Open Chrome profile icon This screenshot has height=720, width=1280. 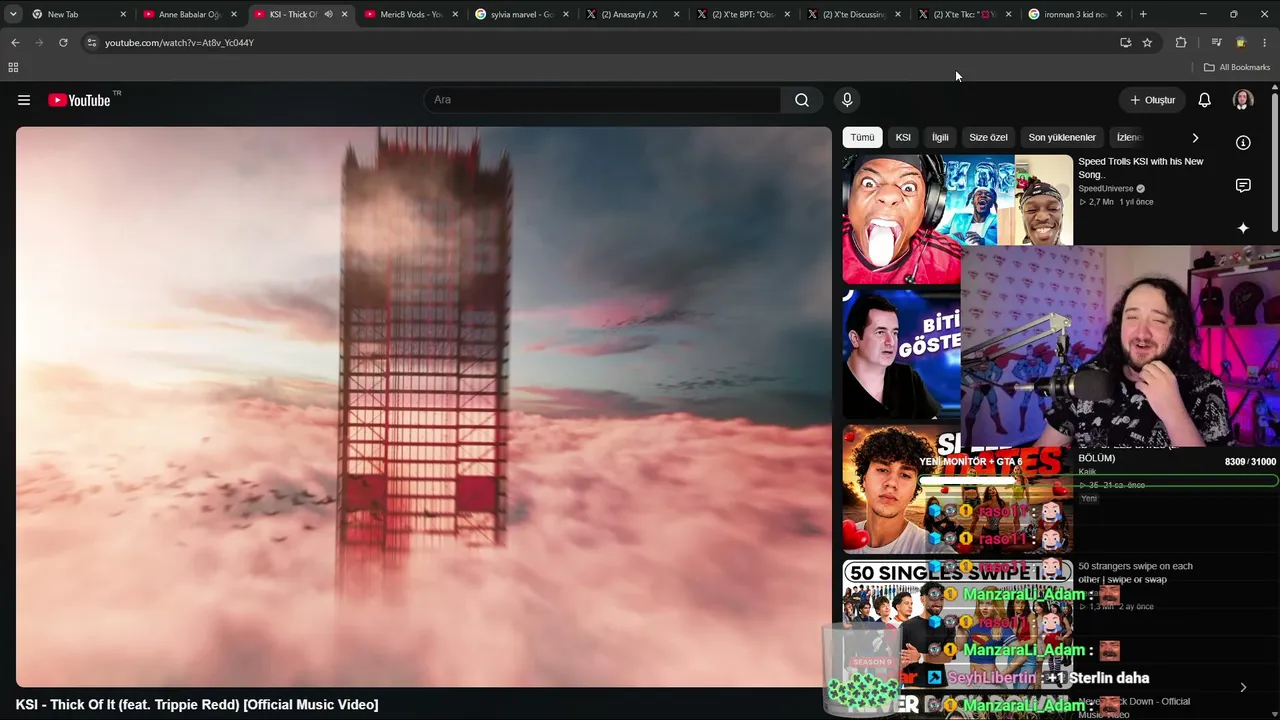coord(1241,43)
